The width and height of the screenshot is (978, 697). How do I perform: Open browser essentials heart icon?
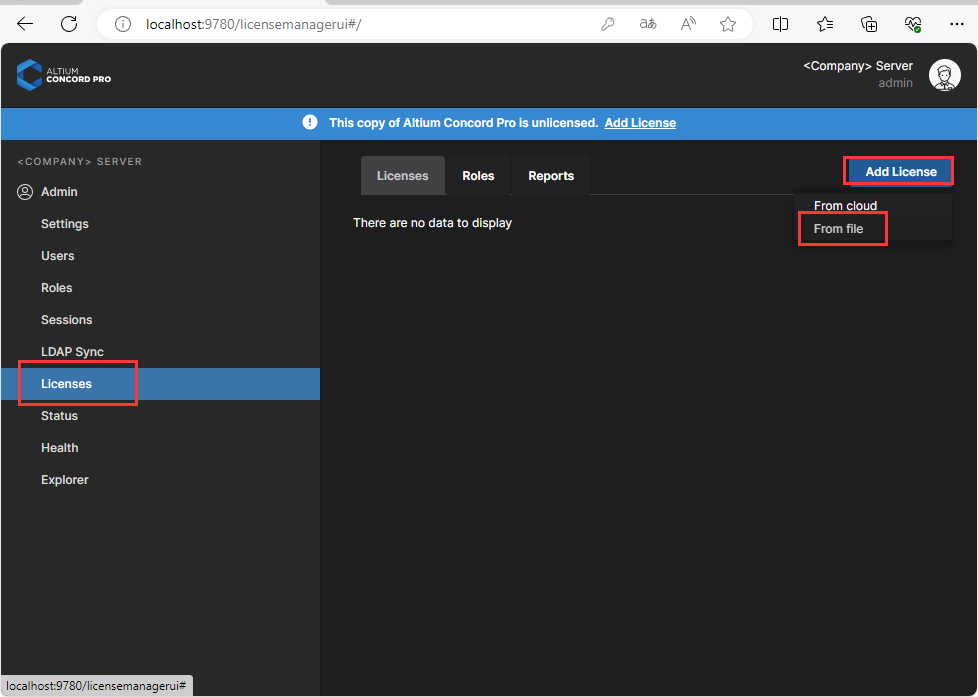pos(913,24)
